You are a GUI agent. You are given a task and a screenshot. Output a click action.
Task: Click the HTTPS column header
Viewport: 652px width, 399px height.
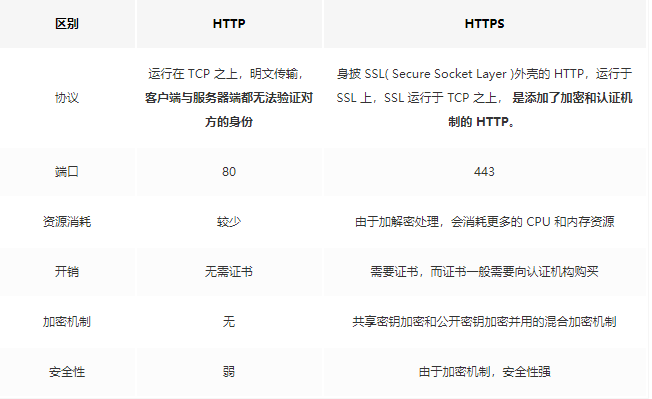(484, 24)
